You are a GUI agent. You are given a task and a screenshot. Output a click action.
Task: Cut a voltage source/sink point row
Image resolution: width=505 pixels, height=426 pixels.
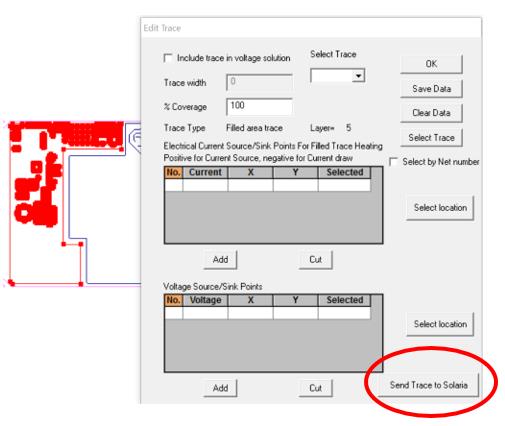click(x=315, y=388)
